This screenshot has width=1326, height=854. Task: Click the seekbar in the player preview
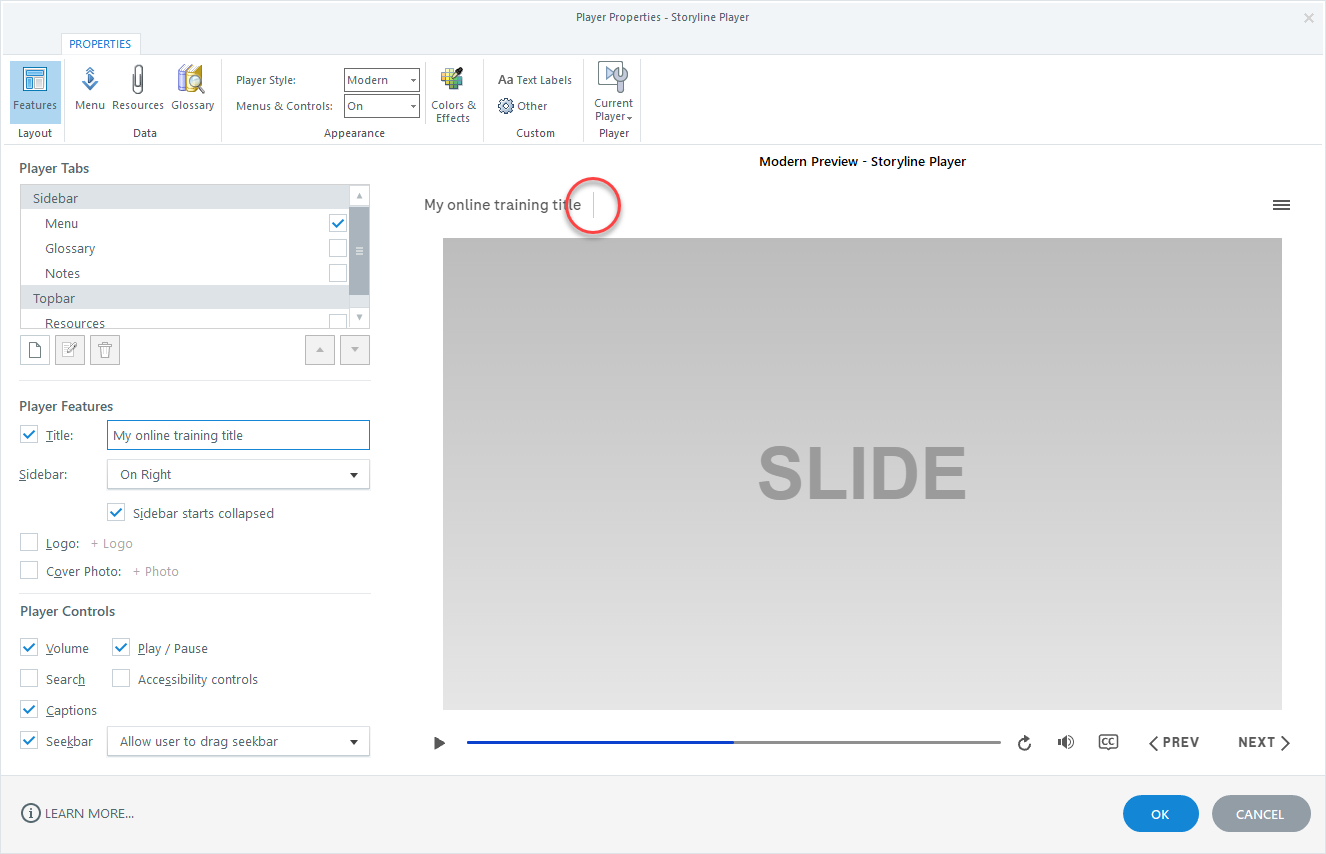click(733, 742)
